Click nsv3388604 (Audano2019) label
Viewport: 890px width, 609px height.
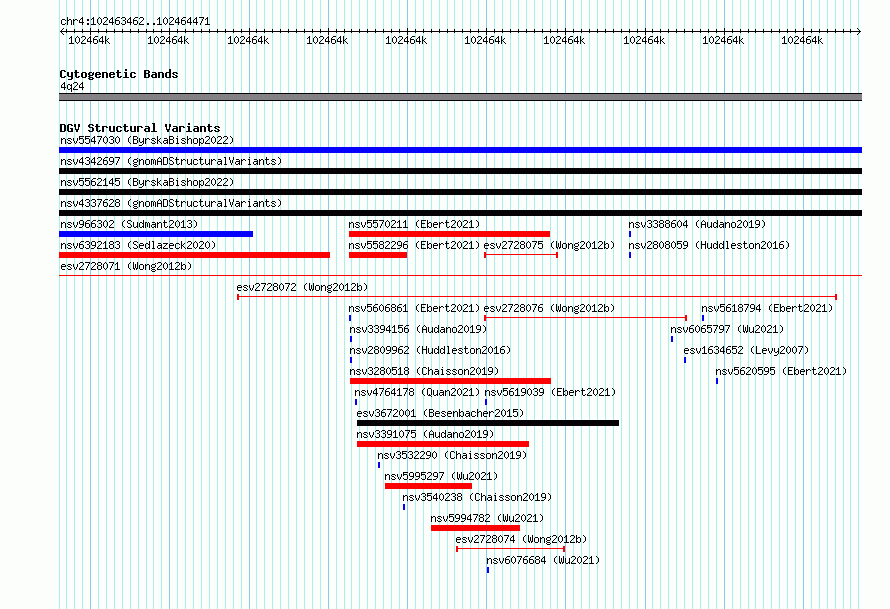tap(697, 224)
